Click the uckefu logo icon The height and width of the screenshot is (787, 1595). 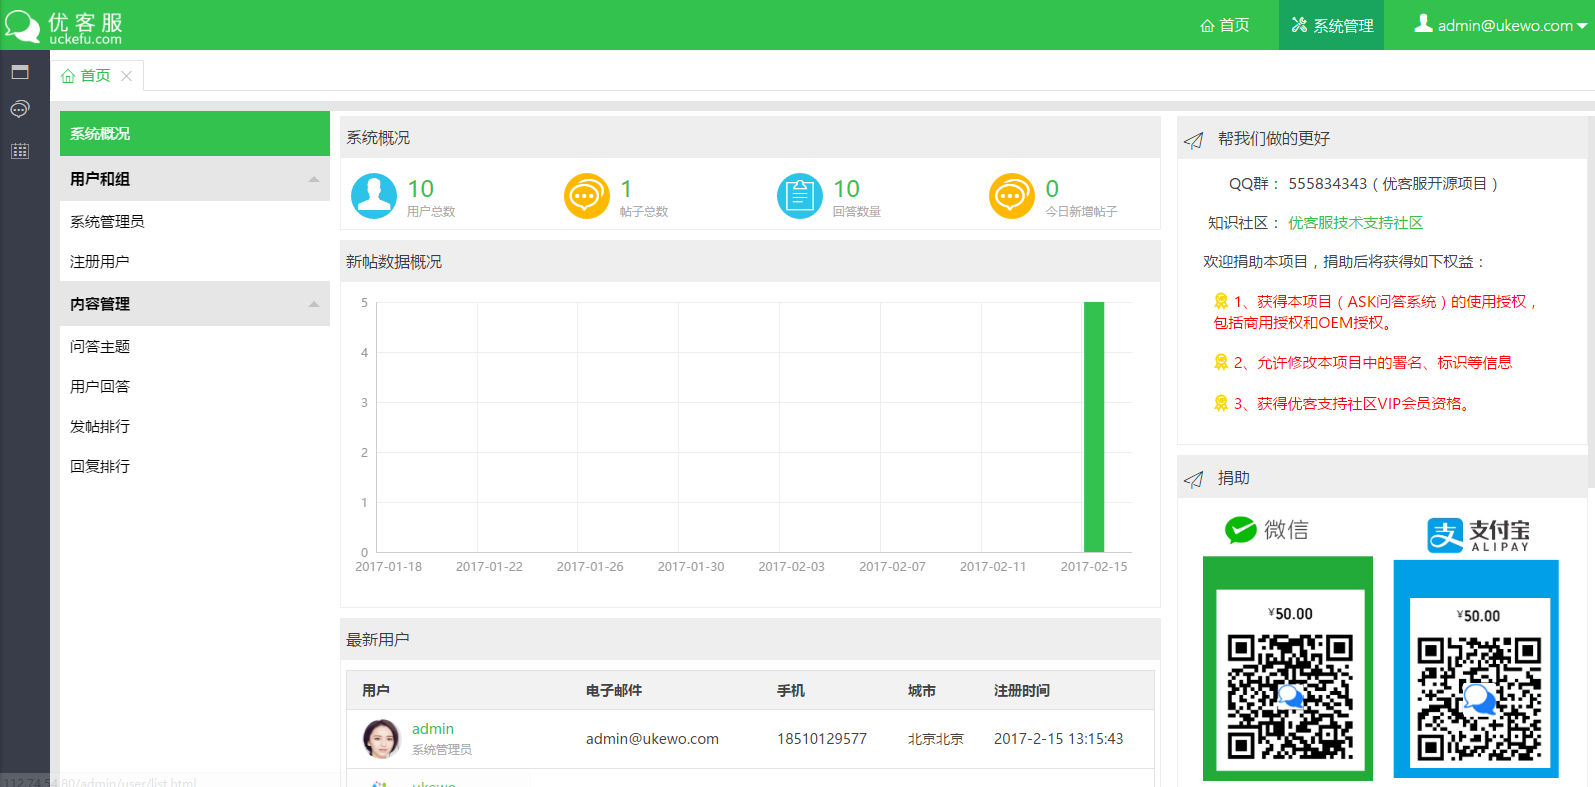click(x=22, y=25)
